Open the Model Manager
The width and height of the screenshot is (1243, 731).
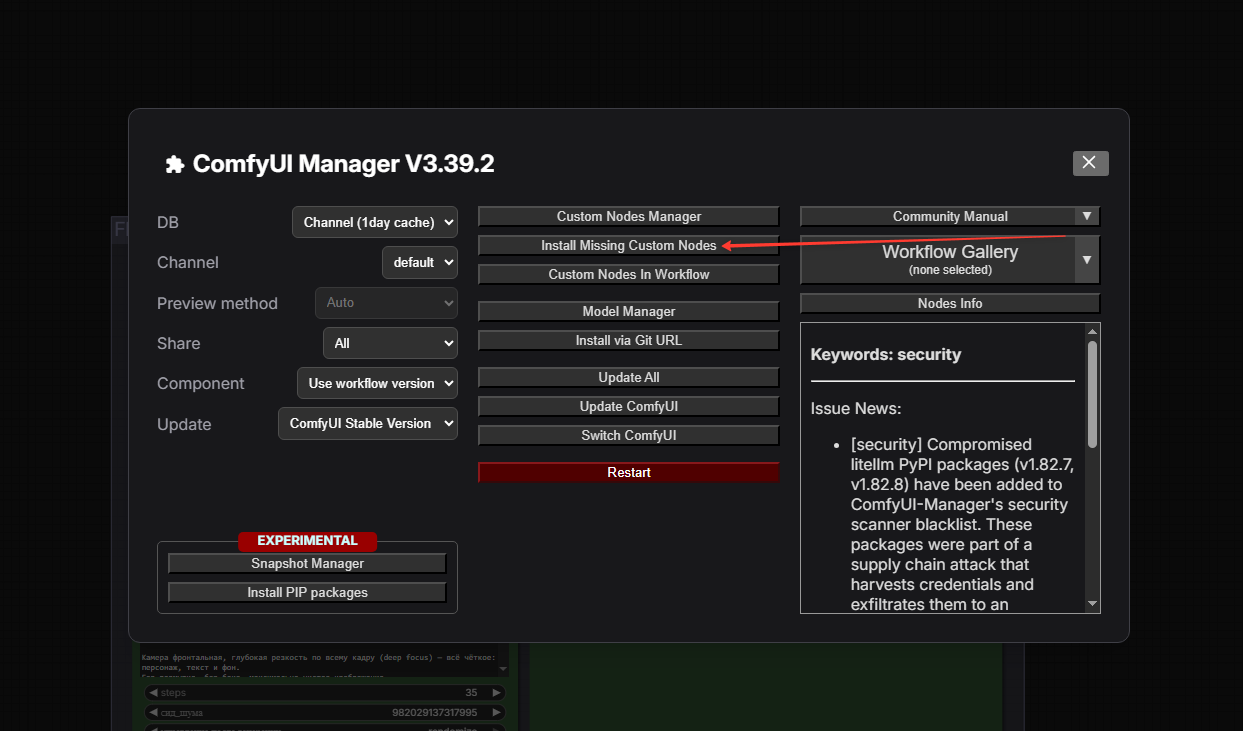coord(628,312)
